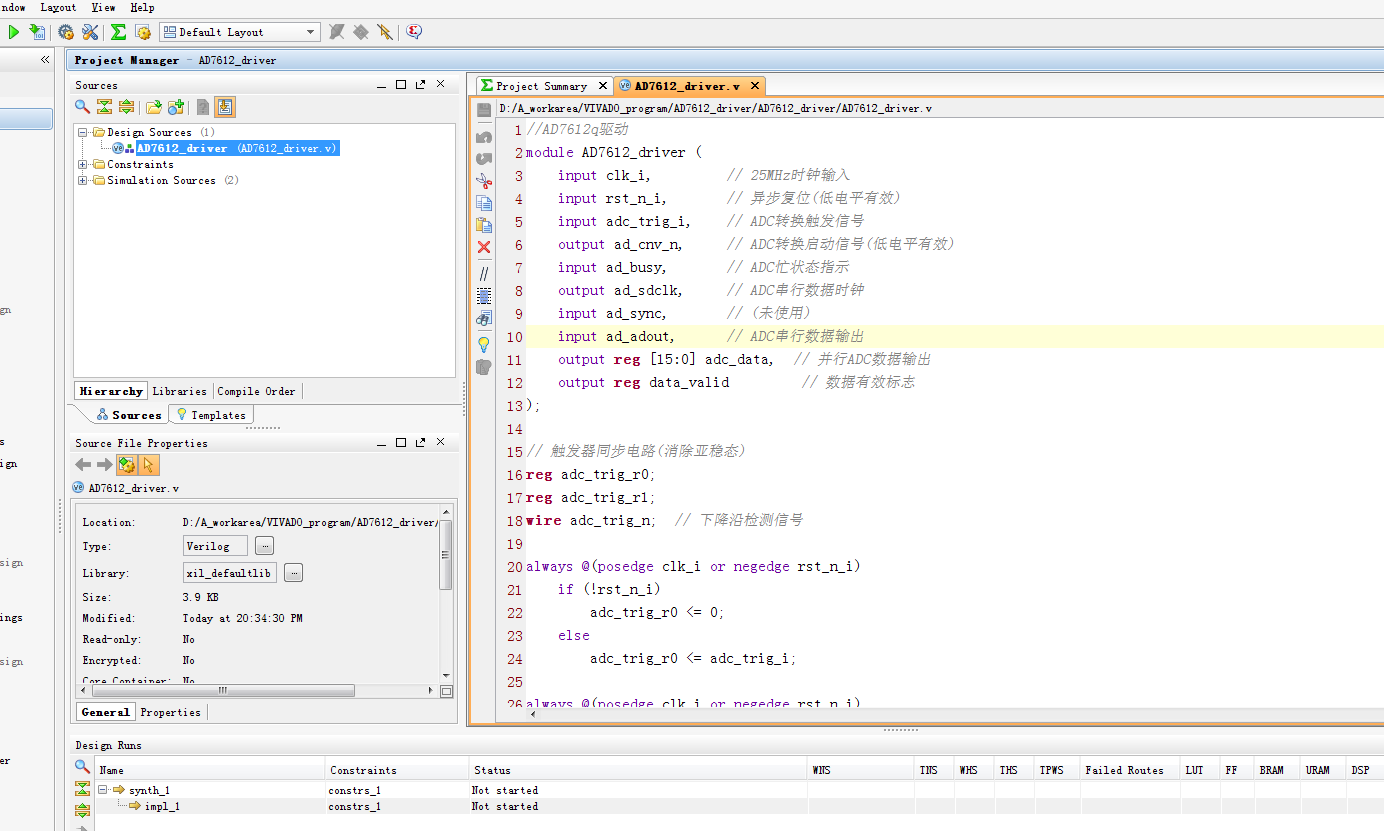The width and height of the screenshot is (1384, 831).
Task: Click the ellipsis button next to xil_defaultlib library
Action: pos(294,573)
